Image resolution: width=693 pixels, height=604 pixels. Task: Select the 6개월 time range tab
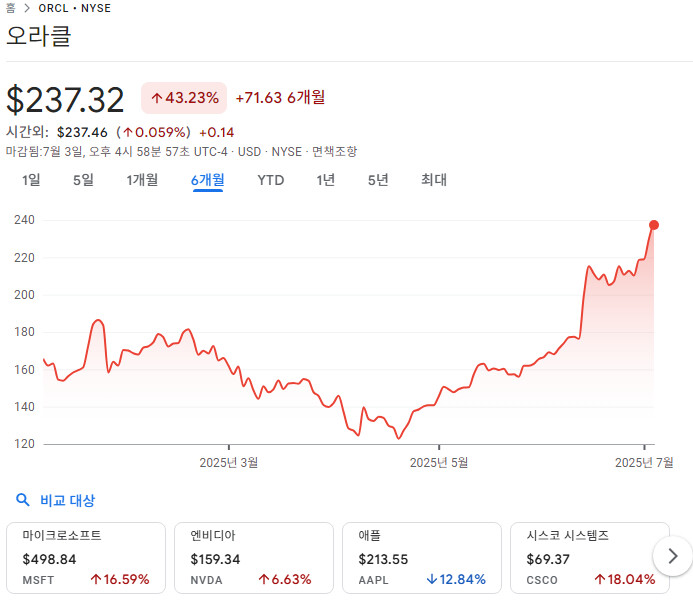click(208, 180)
